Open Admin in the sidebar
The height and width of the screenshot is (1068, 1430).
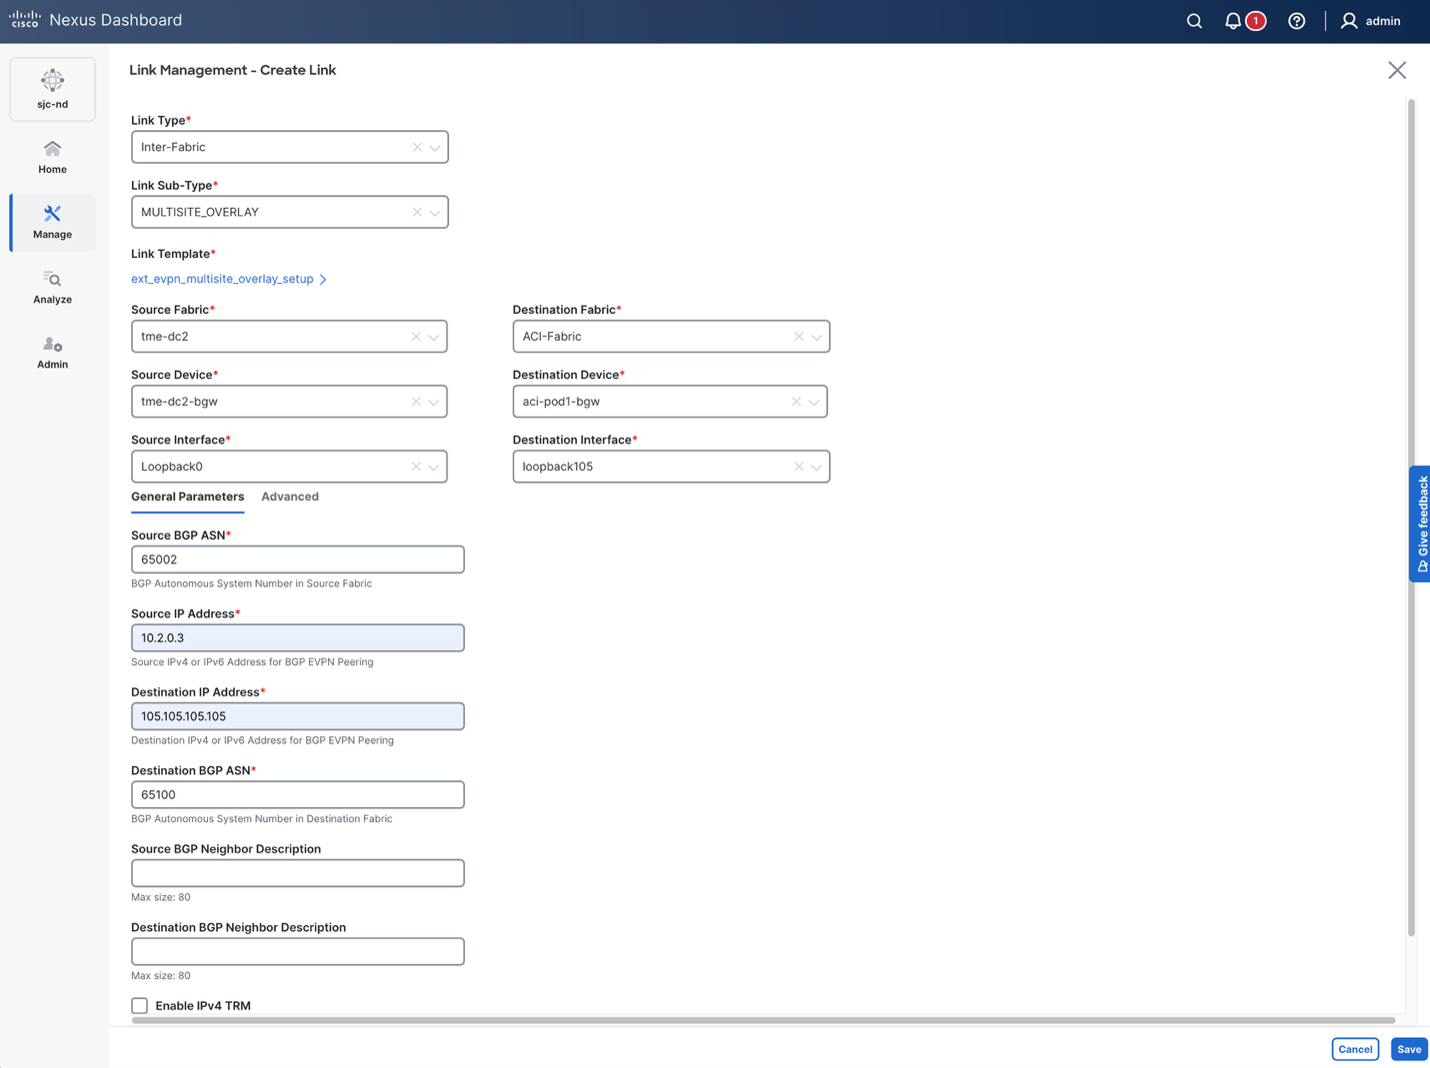[x=52, y=352]
